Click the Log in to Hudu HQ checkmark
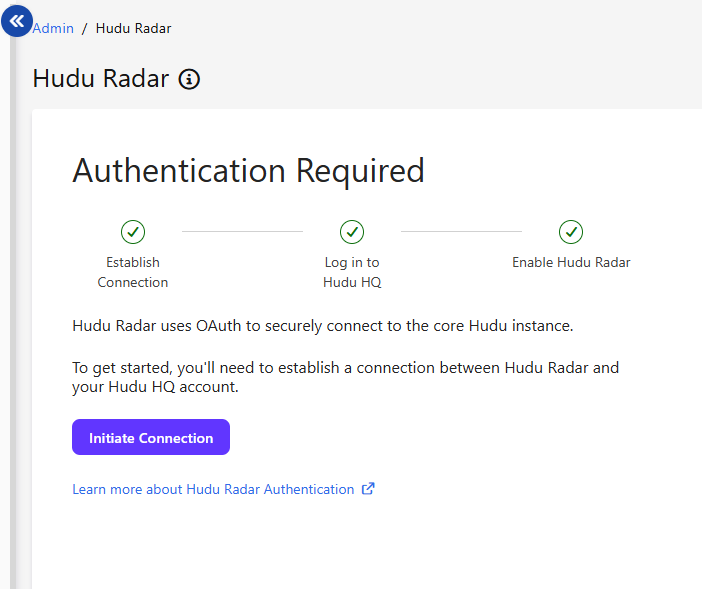 (352, 232)
